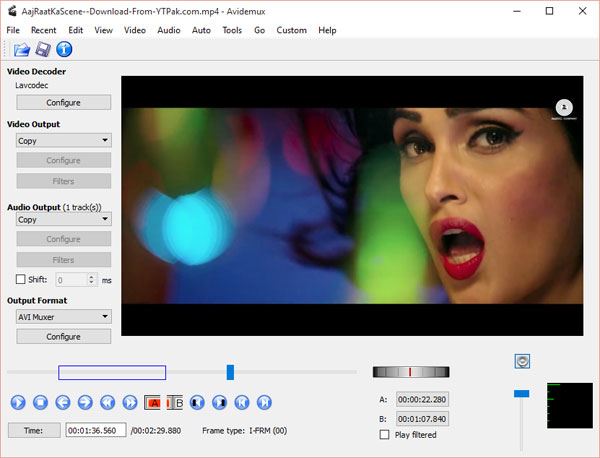Image resolution: width=600 pixels, height=458 pixels.
Task: Click the jog shuttle wheel control
Action: coord(411,372)
